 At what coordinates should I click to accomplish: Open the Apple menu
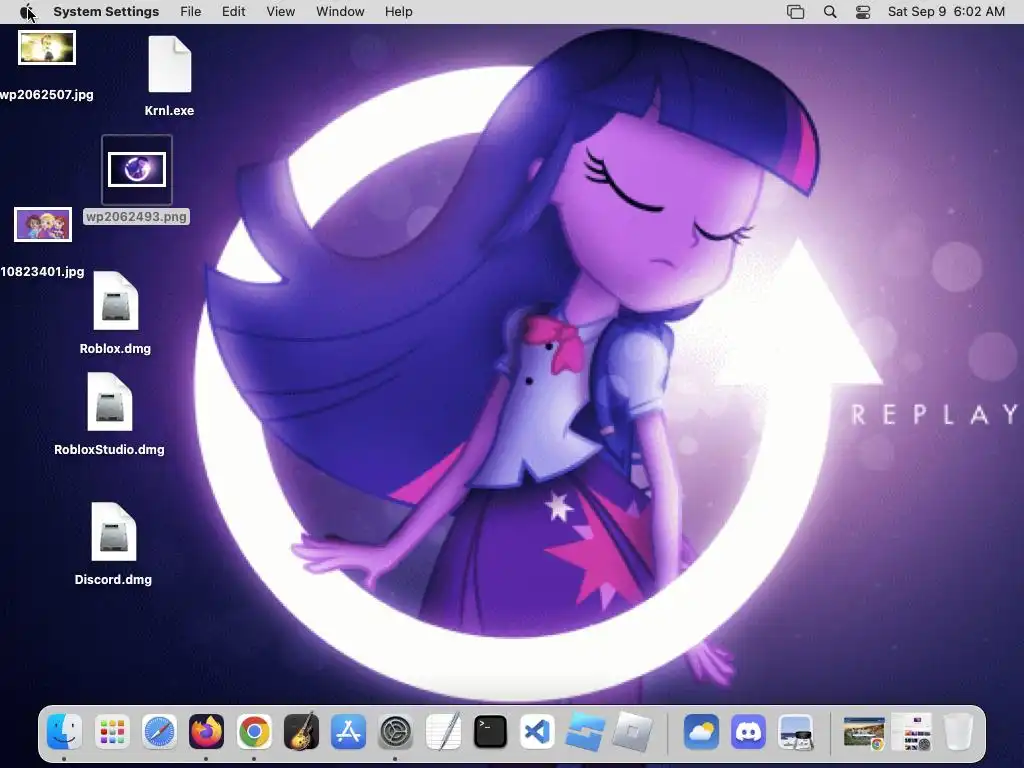27,12
